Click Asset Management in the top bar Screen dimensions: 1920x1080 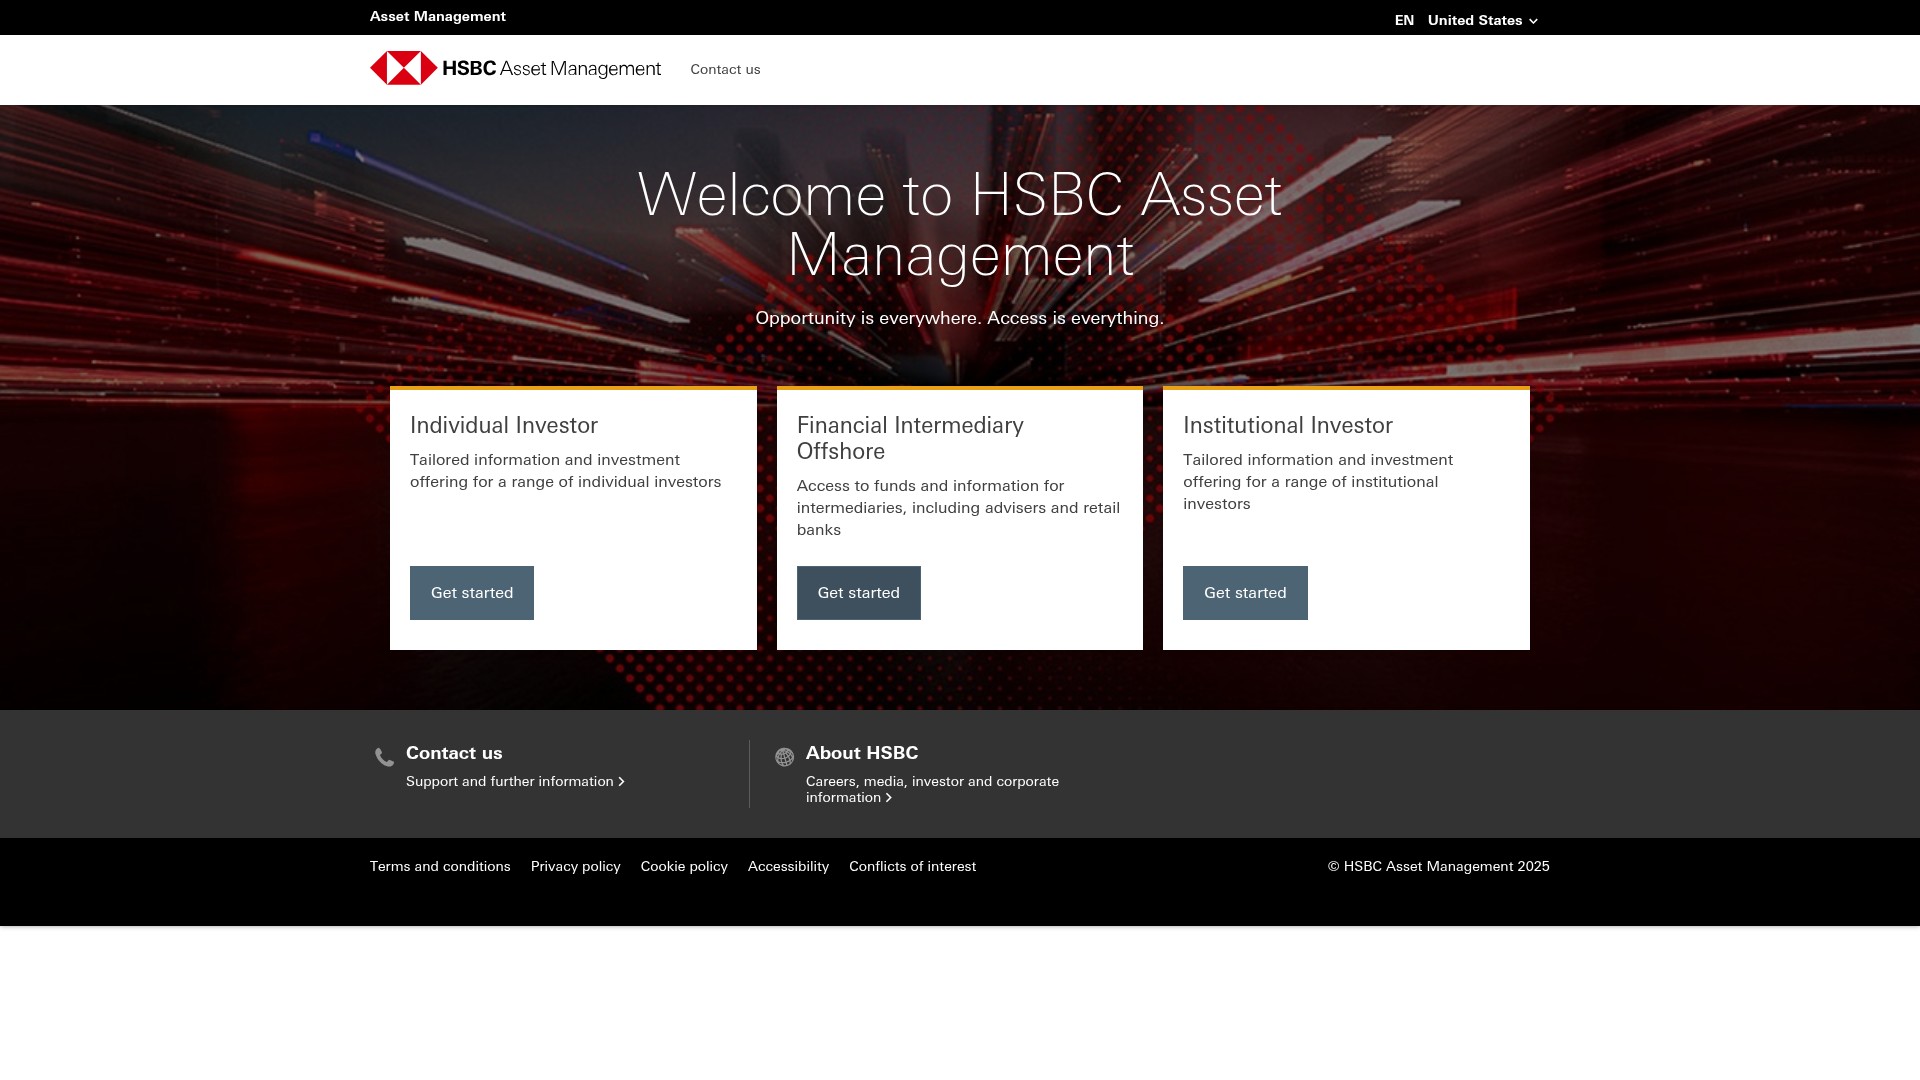tap(438, 16)
